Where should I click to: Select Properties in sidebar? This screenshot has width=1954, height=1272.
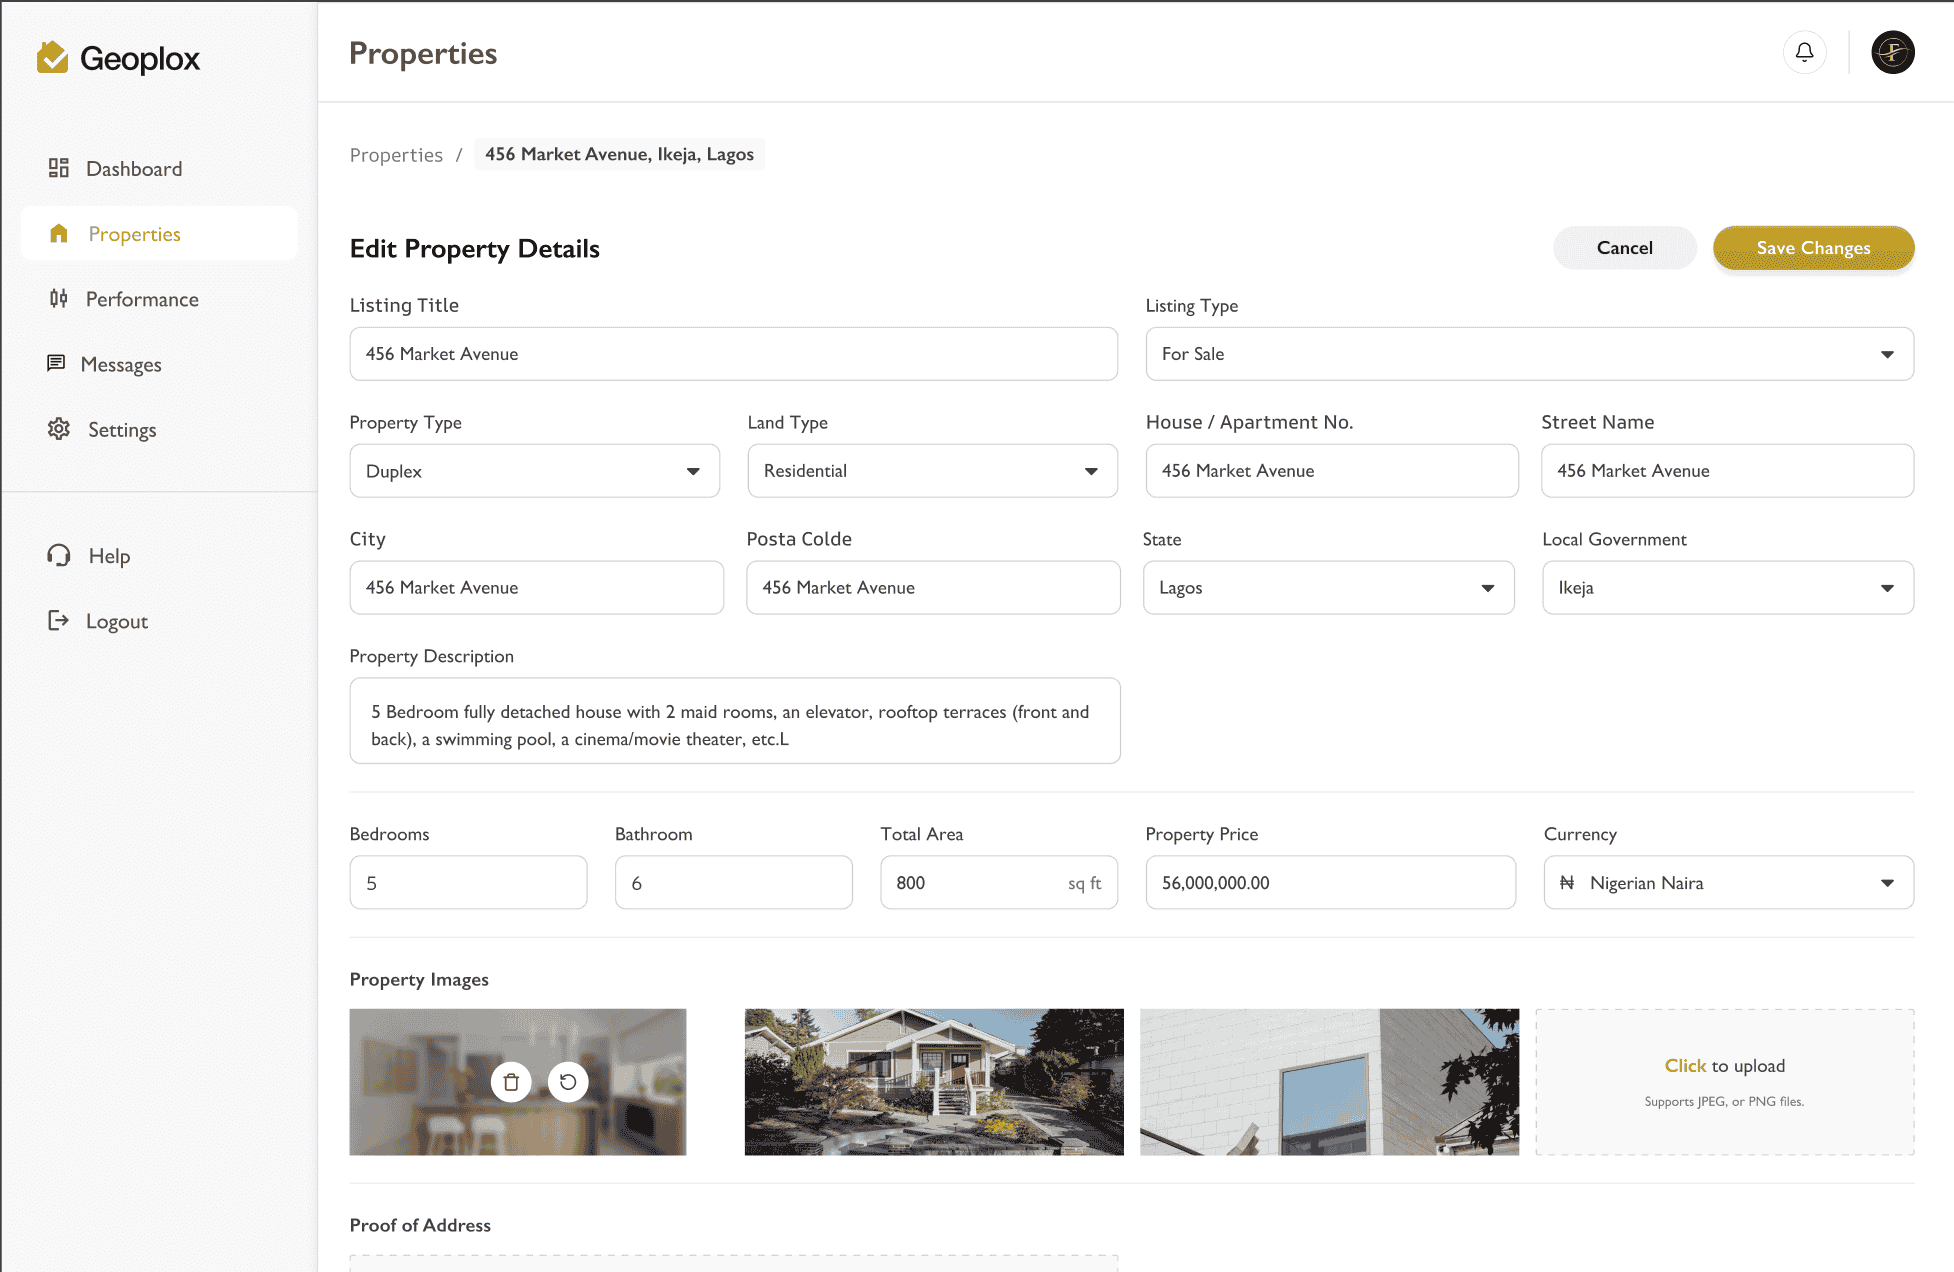[159, 233]
